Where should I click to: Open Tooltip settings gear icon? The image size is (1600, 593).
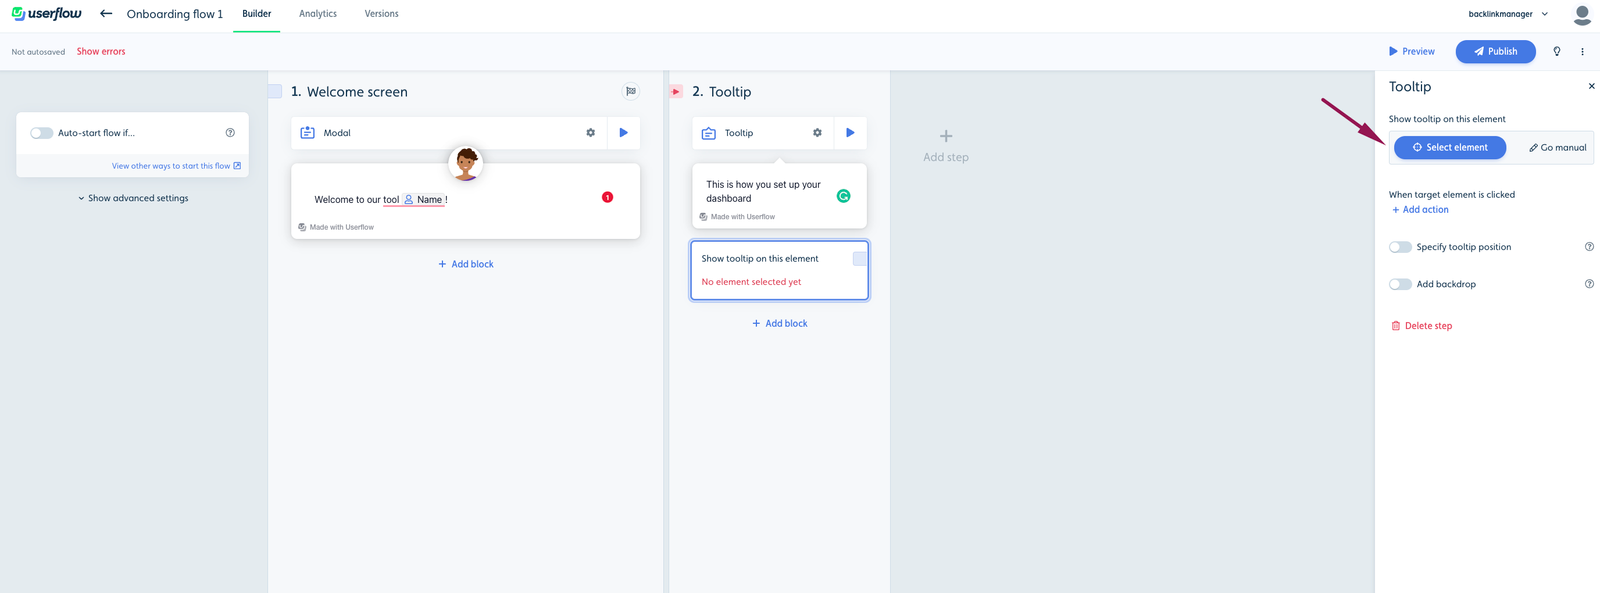817,133
